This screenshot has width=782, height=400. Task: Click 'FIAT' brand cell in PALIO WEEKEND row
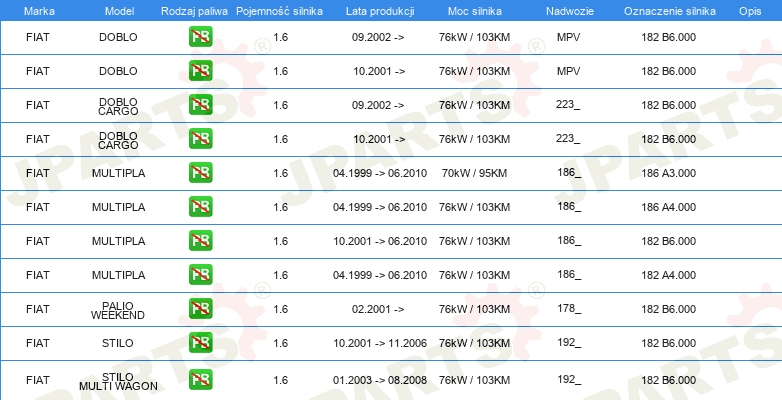click(38, 309)
